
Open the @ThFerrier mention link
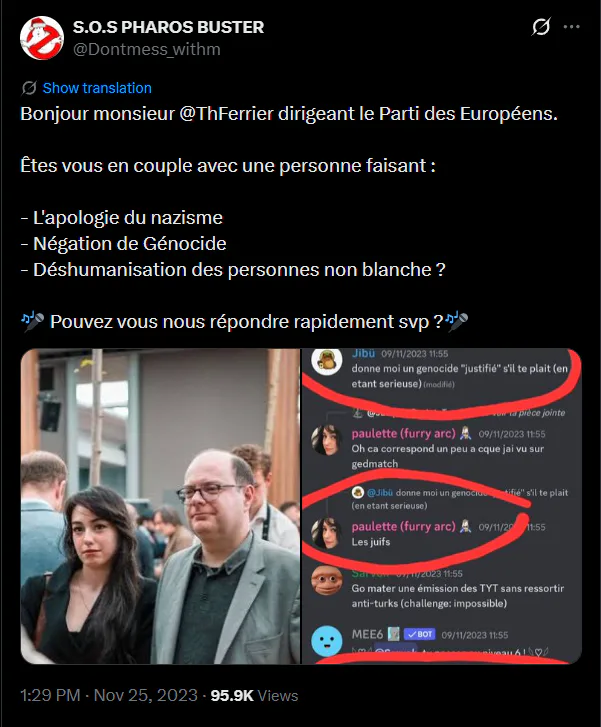point(226,114)
